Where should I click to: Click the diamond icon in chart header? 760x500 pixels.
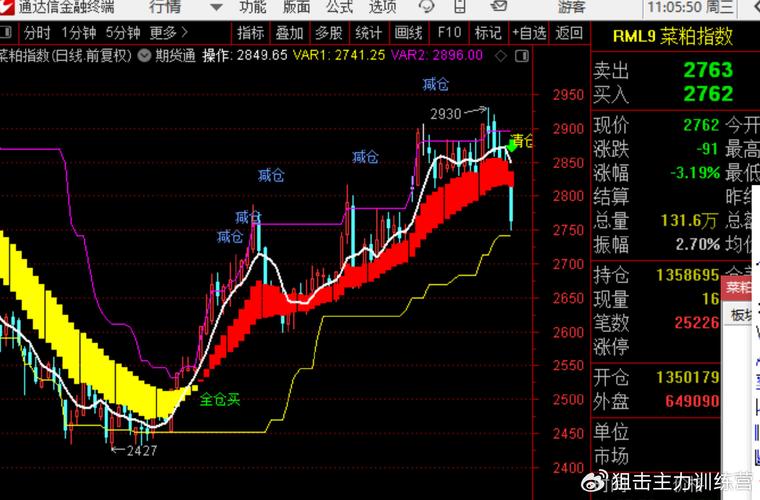[501, 56]
